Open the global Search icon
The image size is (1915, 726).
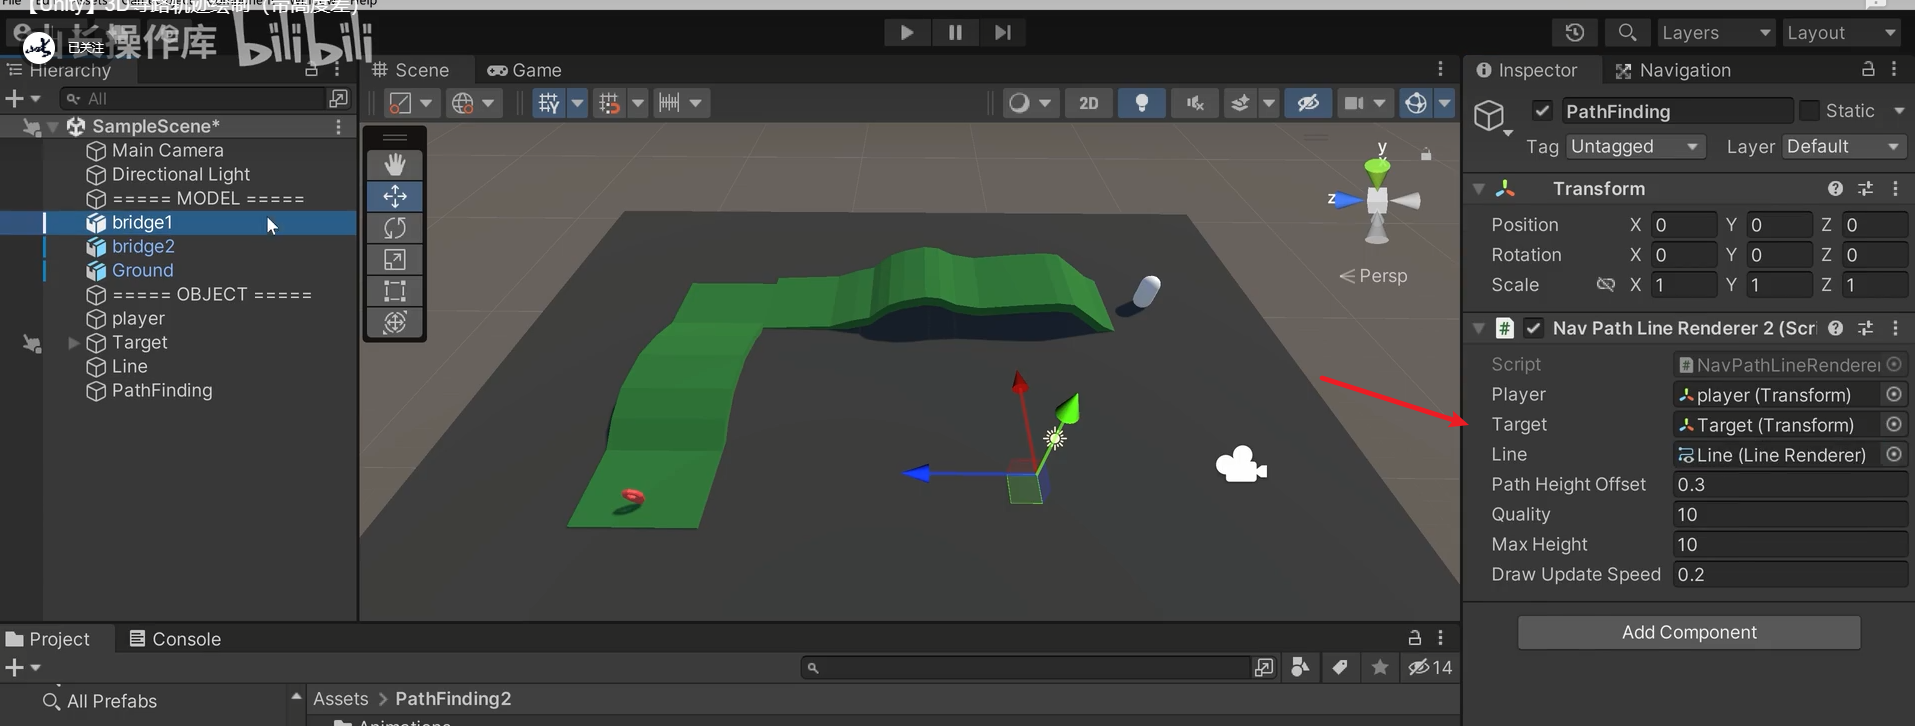pyautogui.click(x=1627, y=33)
